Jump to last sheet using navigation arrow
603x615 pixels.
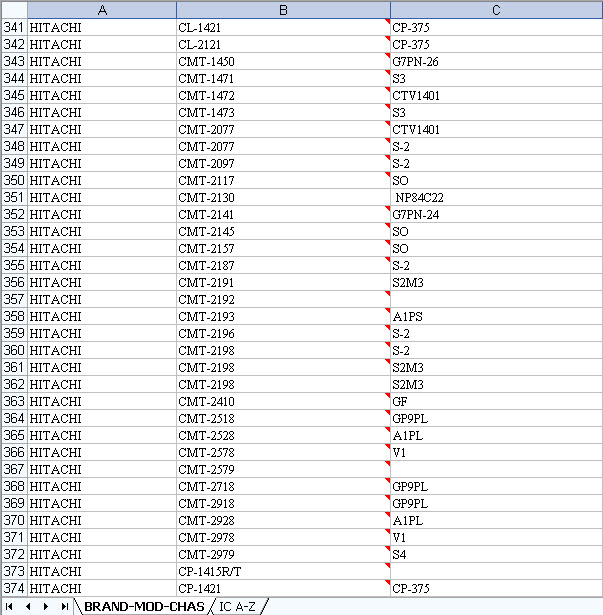coord(63,607)
